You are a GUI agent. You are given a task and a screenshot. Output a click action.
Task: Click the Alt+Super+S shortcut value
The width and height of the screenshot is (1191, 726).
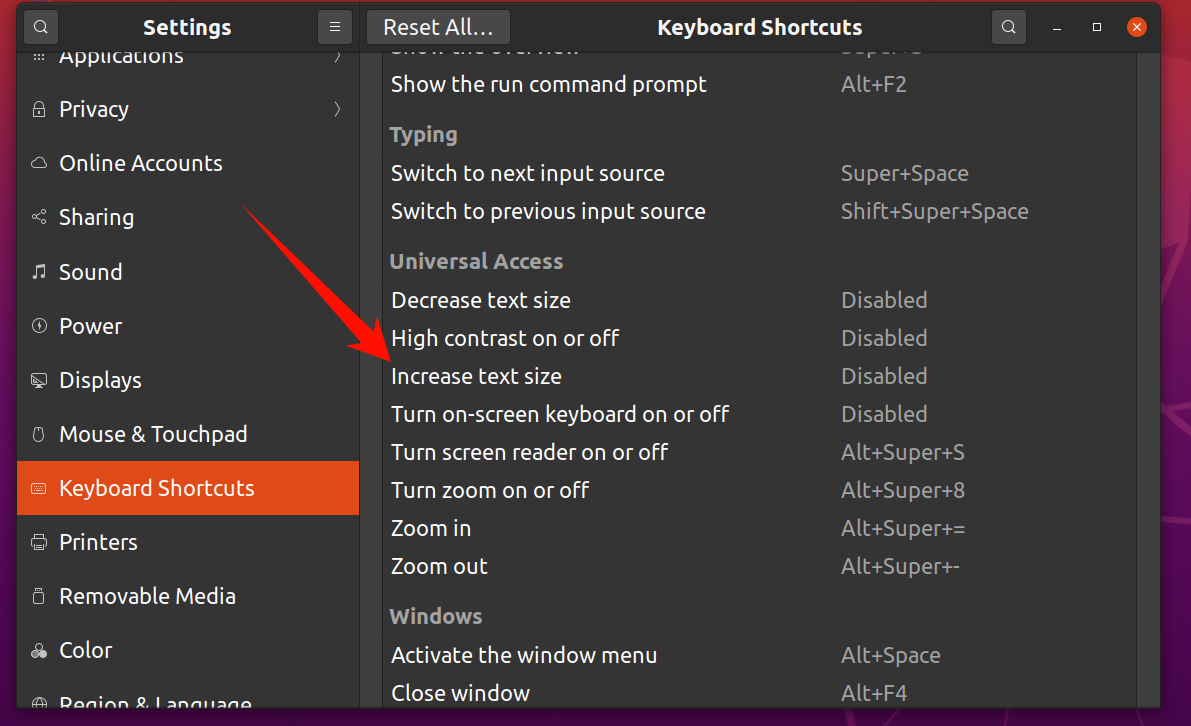click(x=902, y=453)
